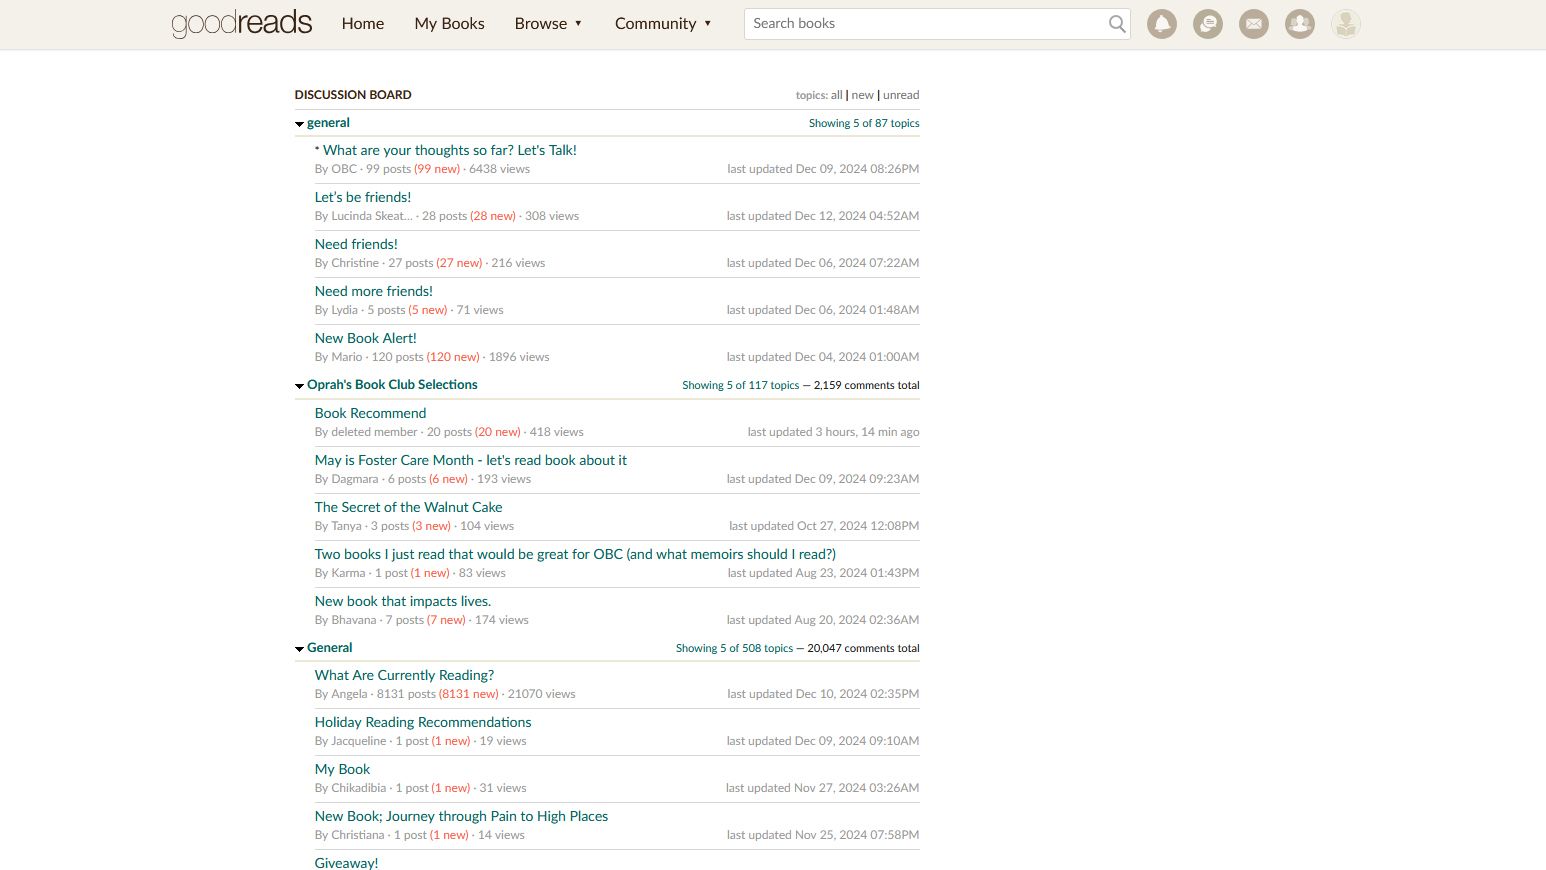This screenshot has height=870, width=1546.
Task: Click 'By Angela · 8131 posts' text
Action: tap(375, 694)
